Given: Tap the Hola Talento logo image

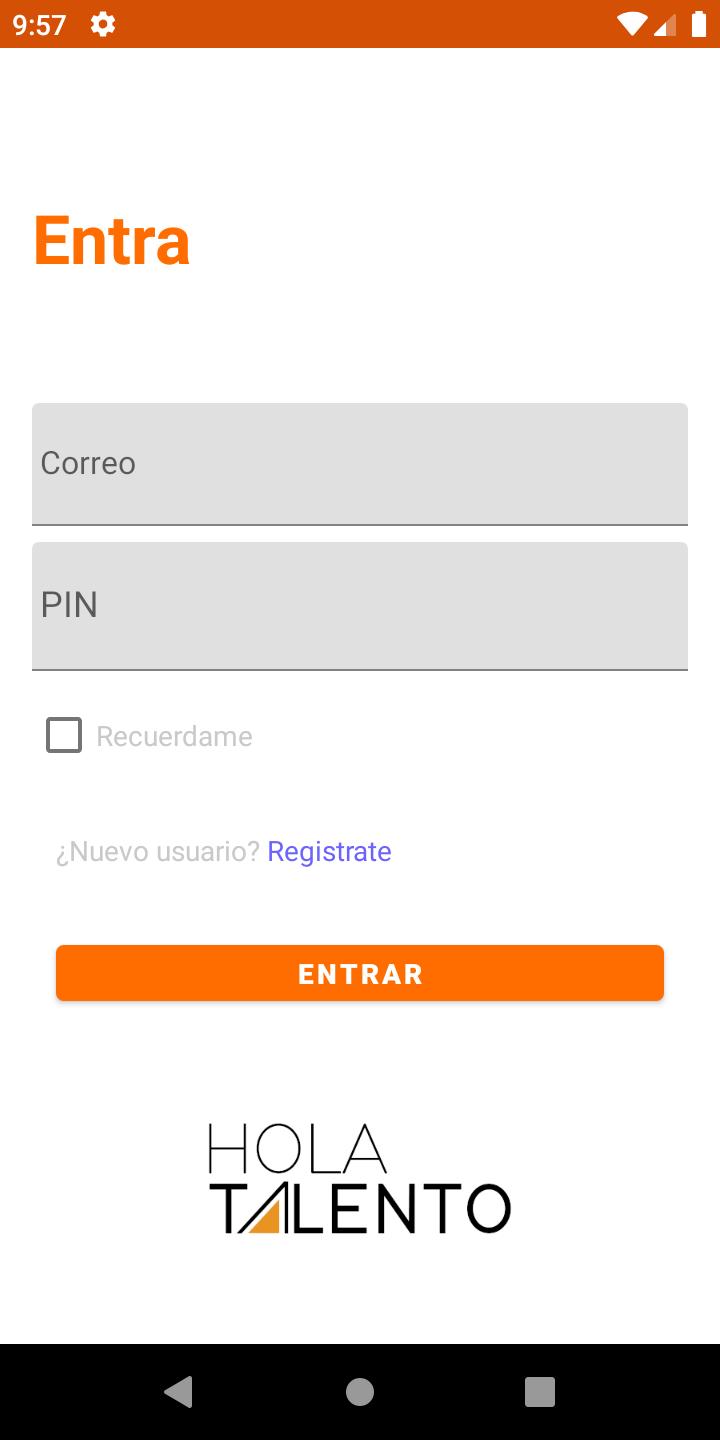Looking at the screenshot, I should click(x=360, y=1178).
